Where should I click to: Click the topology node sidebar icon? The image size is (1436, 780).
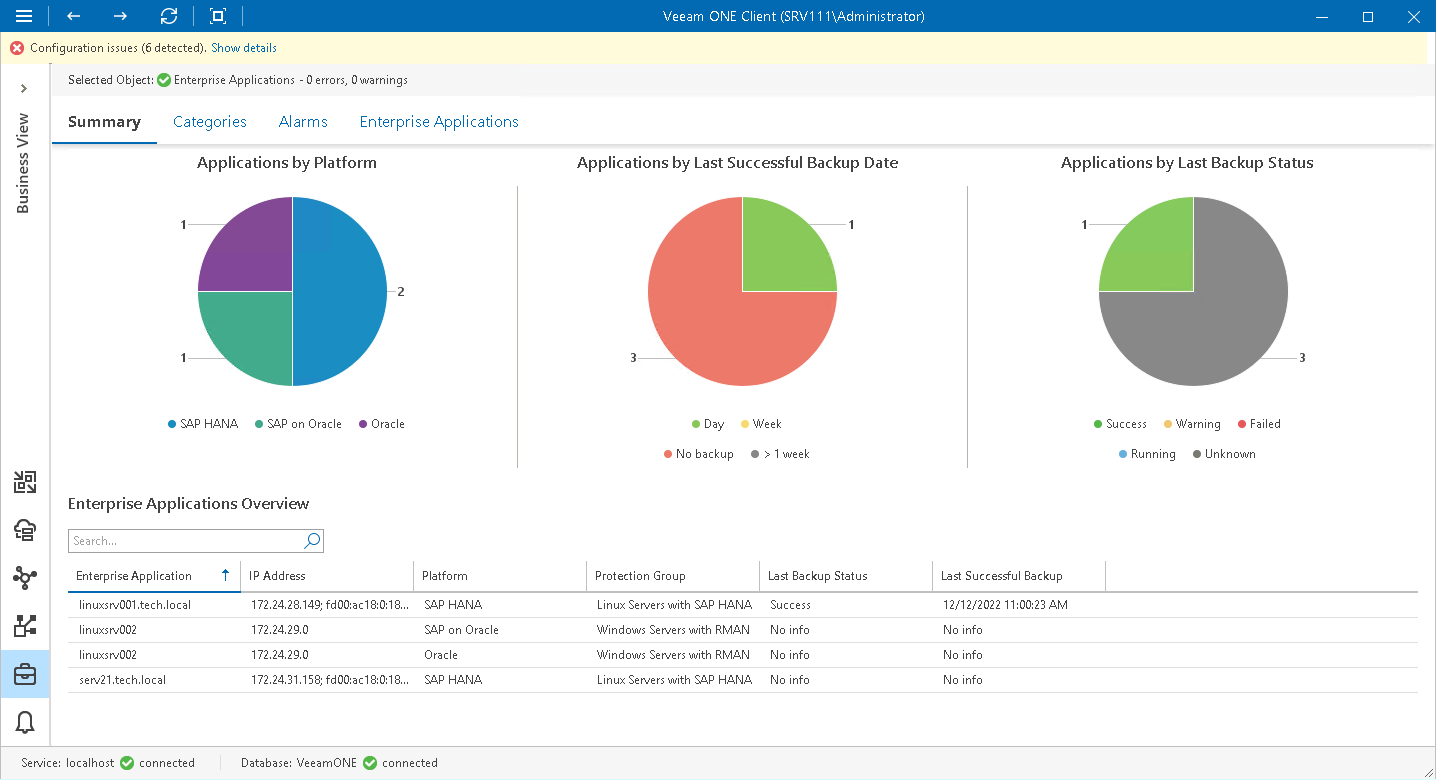[24, 578]
